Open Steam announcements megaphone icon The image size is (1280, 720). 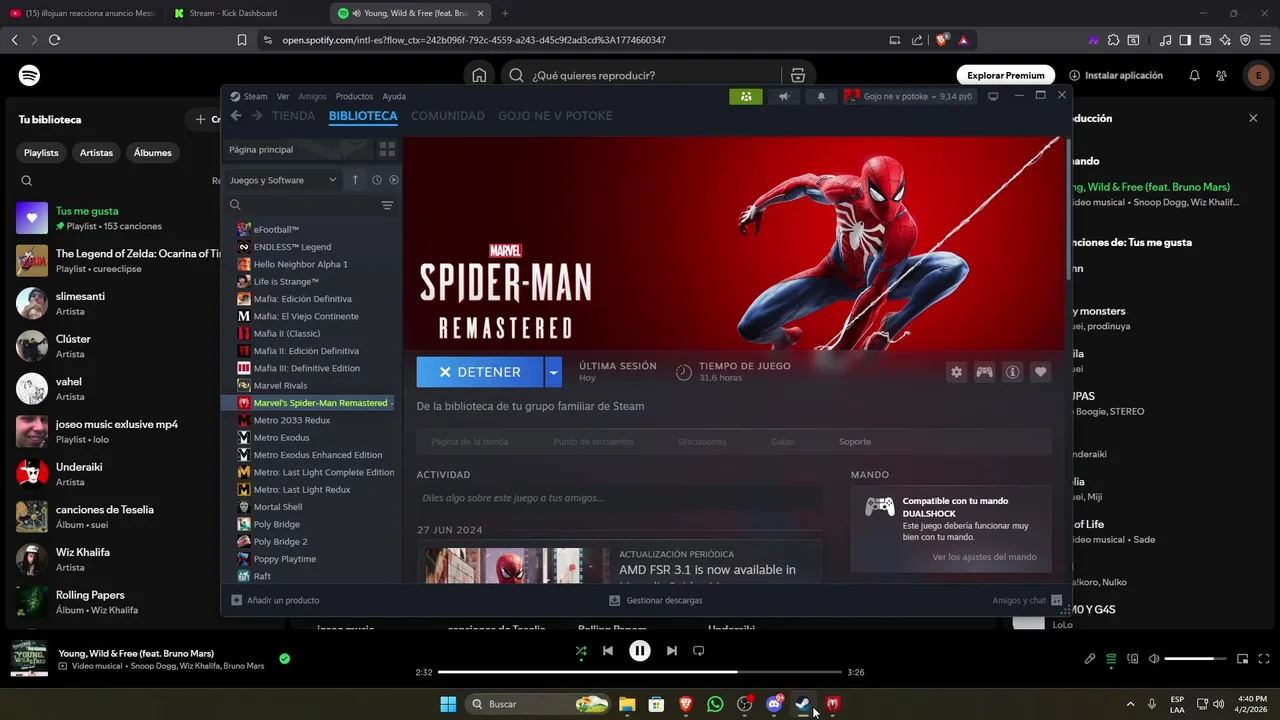tap(784, 96)
